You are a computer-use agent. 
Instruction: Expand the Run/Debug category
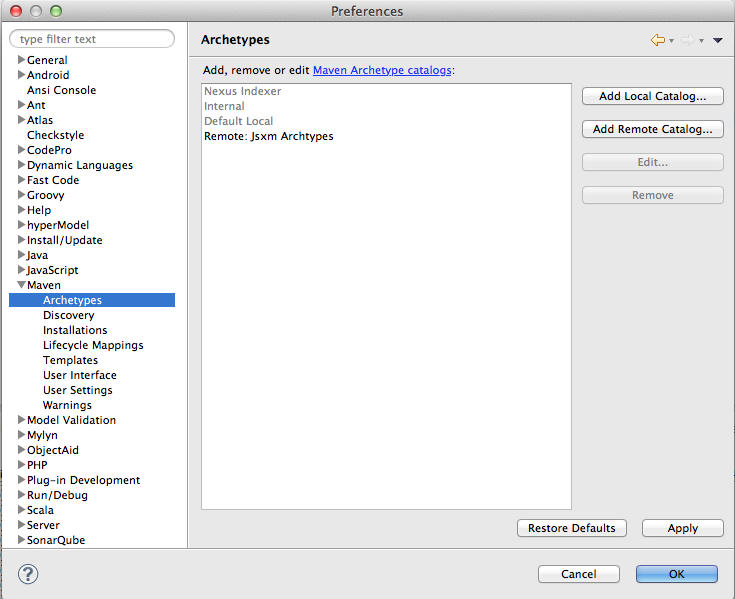pos(21,495)
